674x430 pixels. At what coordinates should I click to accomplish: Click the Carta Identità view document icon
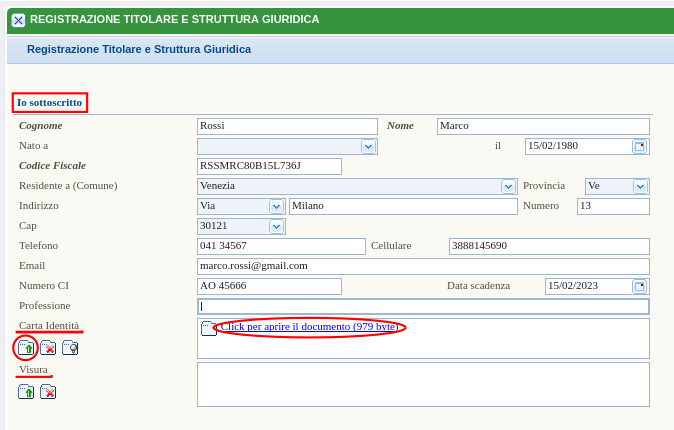coord(70,348)
